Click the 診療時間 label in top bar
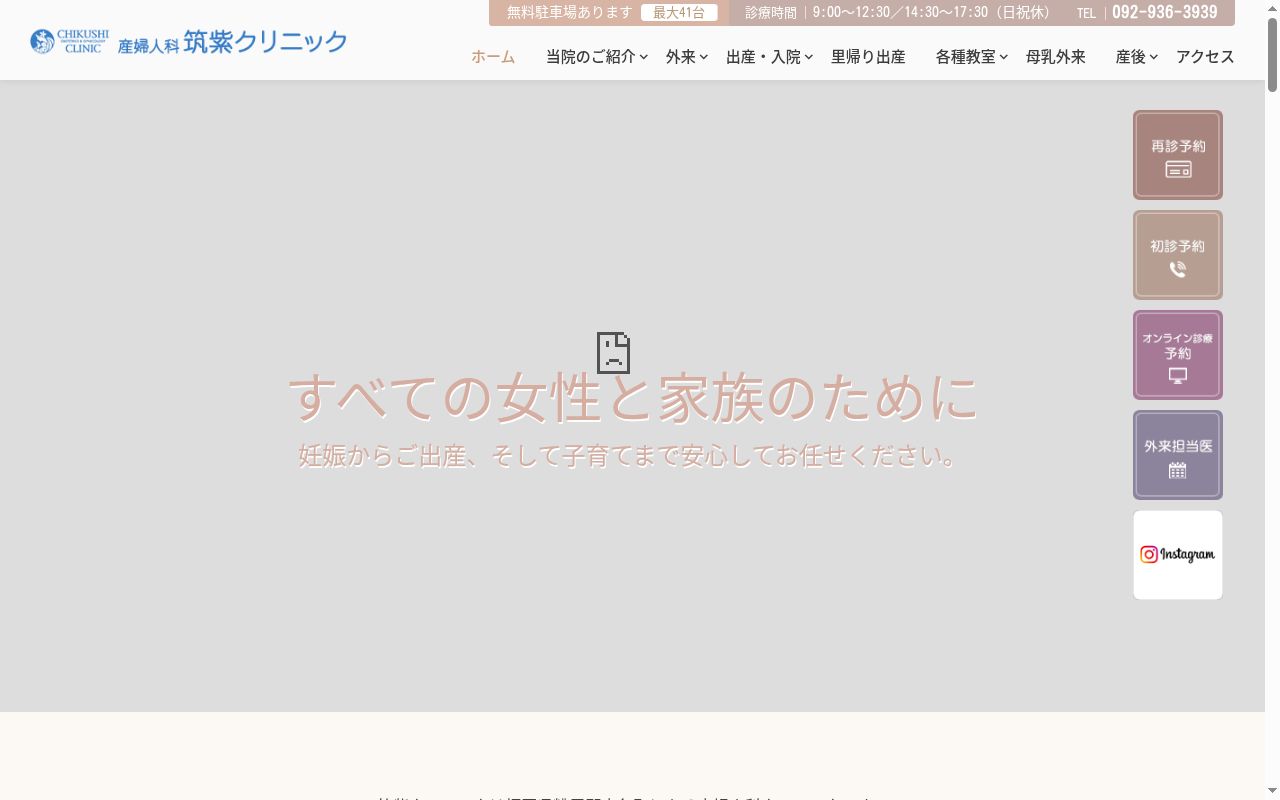 tap(771, 13)
